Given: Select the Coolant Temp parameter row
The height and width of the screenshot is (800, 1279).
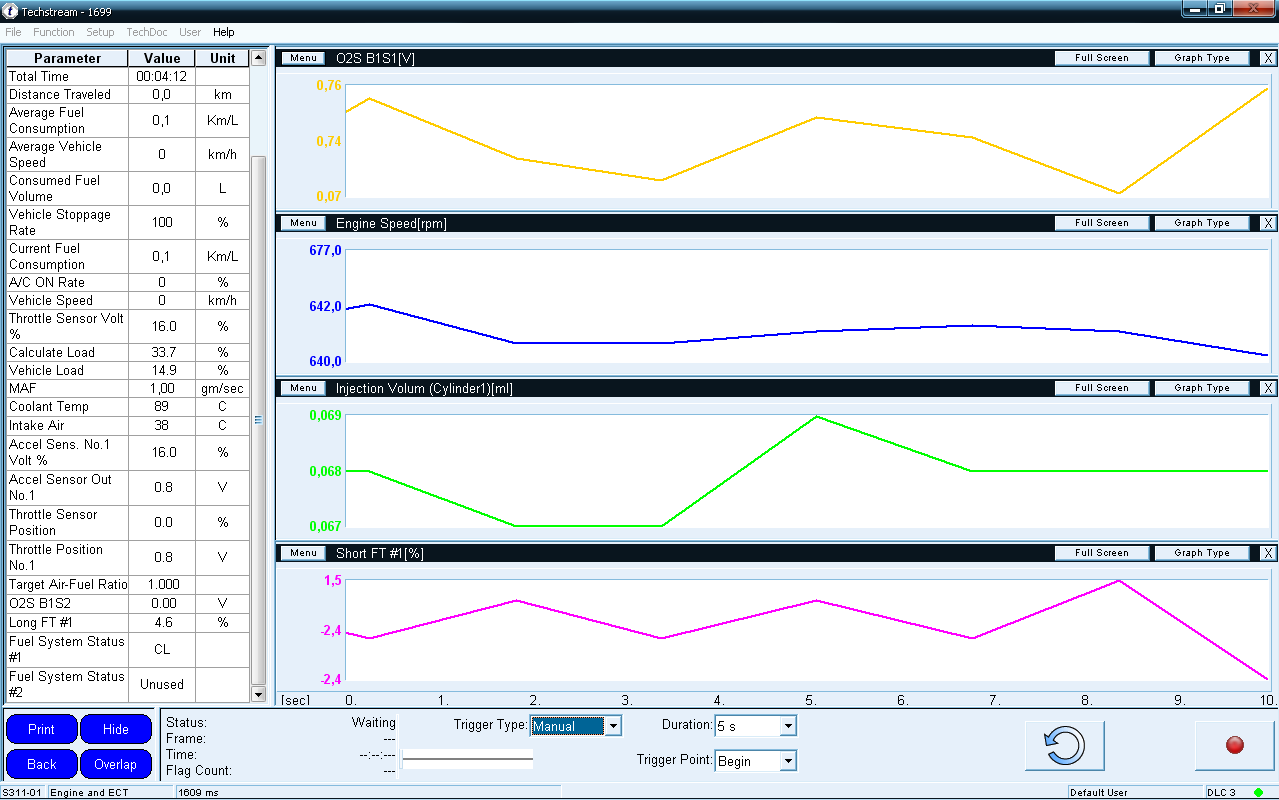Looking at the screenshot, I should click(128, 407).
